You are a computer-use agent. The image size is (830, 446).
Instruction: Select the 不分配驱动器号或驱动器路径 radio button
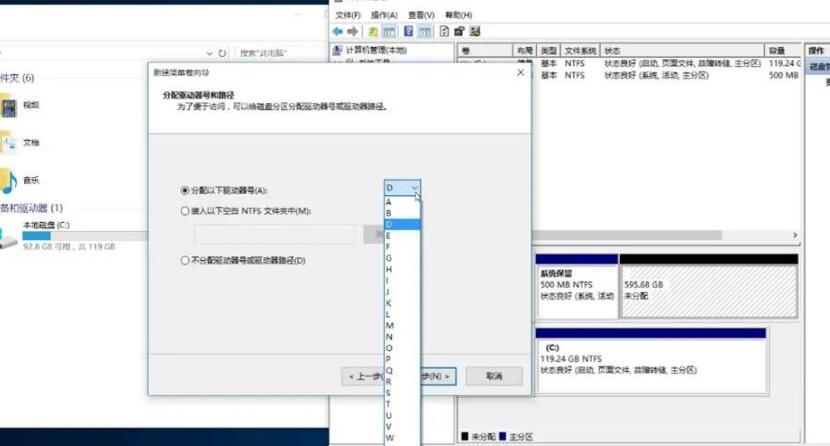point(185,260)
